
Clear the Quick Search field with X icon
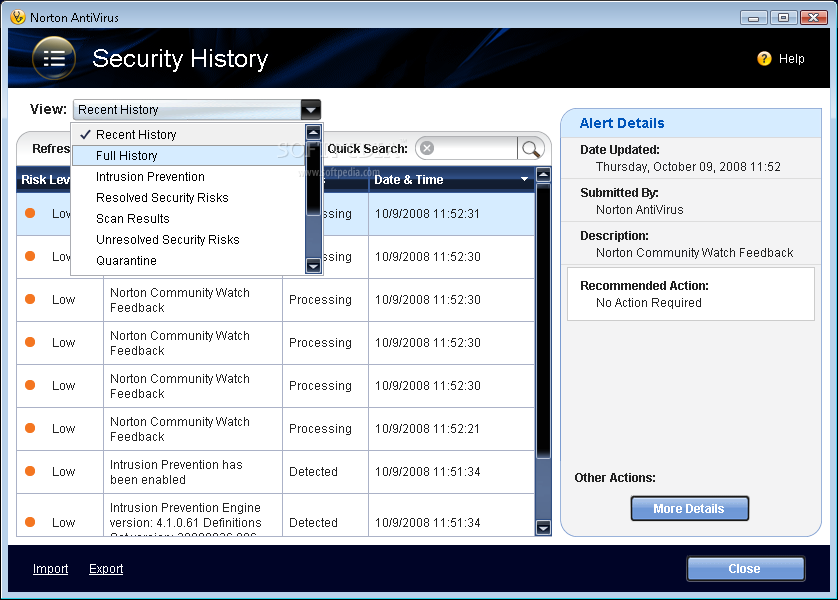click(x=426, y=148)
